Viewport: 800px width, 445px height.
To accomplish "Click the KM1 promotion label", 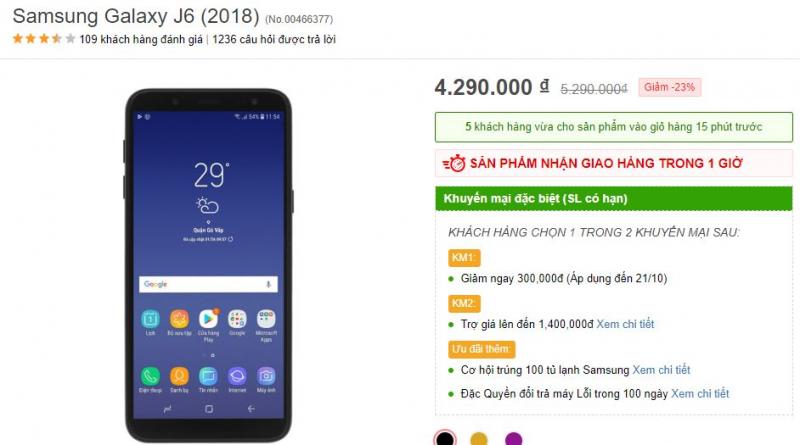I will click(464, 258).
